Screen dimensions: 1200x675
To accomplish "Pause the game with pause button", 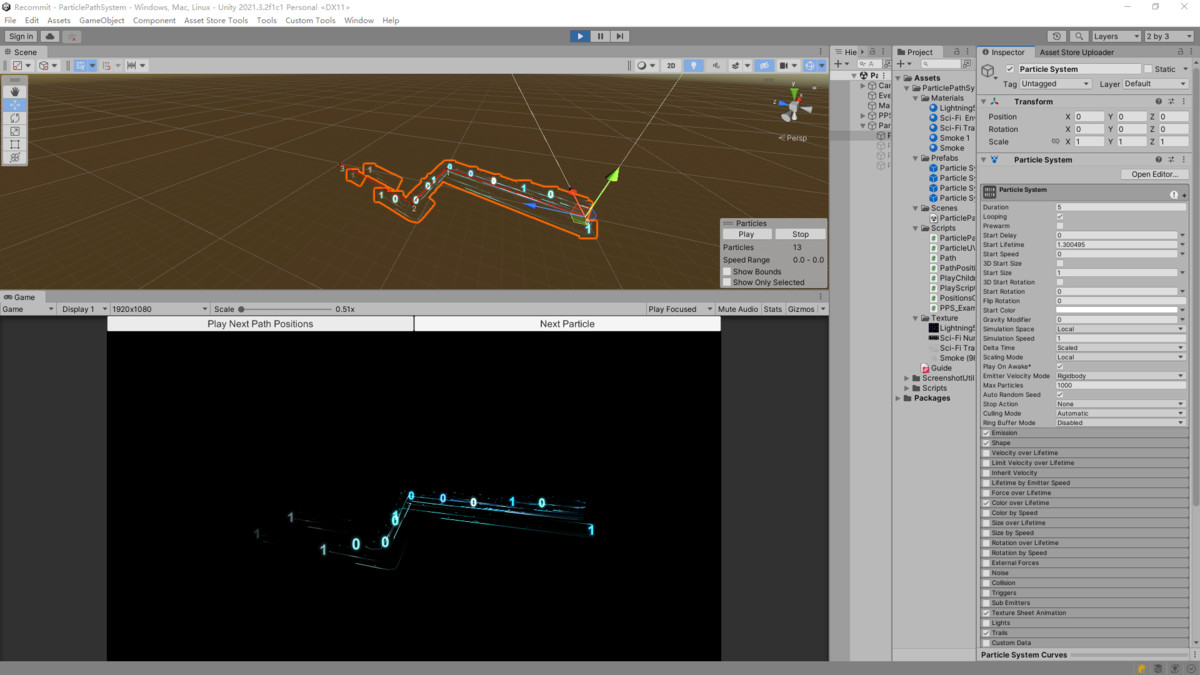I will pyautogui.click(x=600, y=36).
